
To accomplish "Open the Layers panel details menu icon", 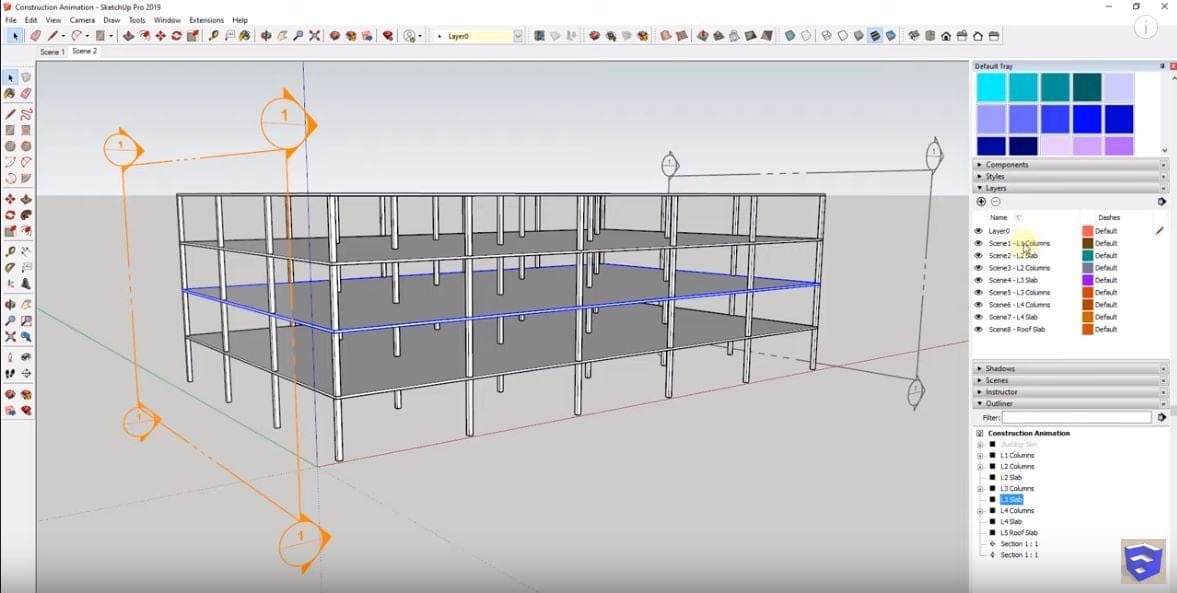I will 1161,202.
